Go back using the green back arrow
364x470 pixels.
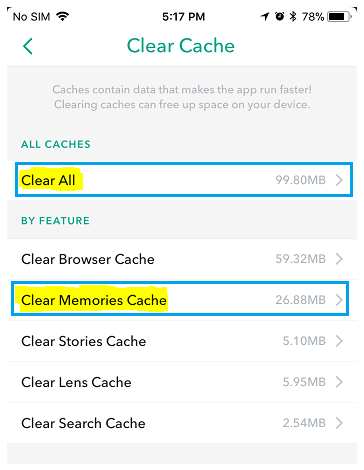click(28, 46)
